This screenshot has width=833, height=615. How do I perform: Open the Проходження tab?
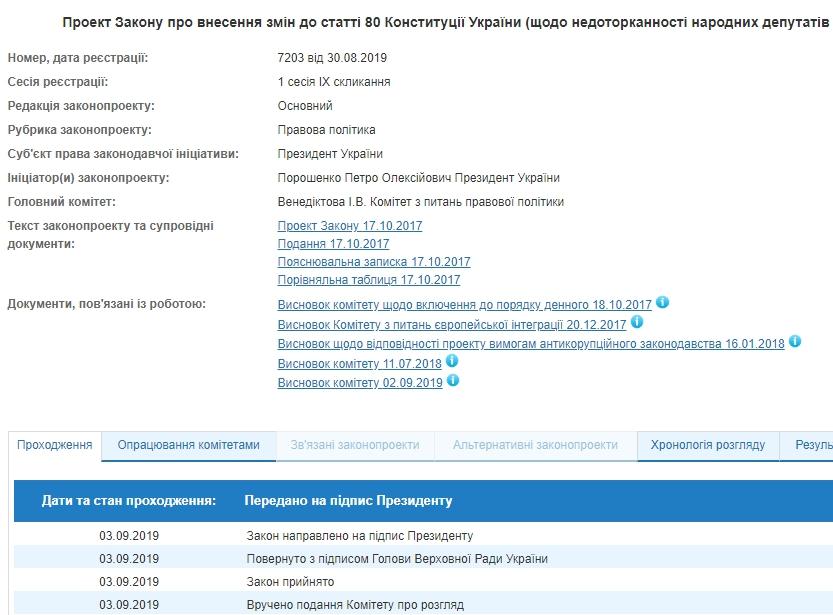click(55, 445)
